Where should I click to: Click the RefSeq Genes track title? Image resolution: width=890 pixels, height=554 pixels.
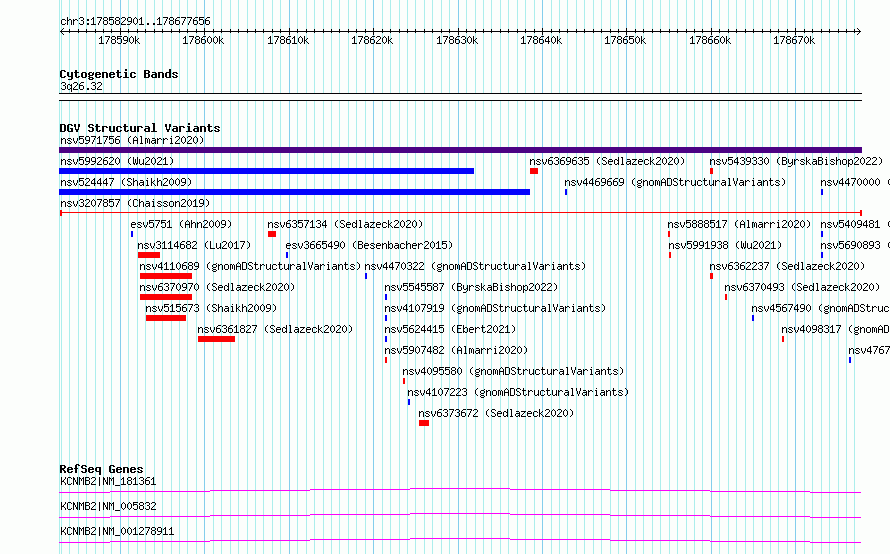pyautogui.click(x=101, y=469)
